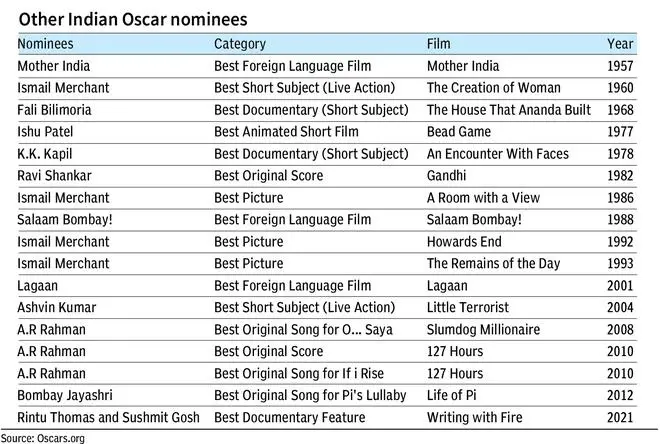
Task: Click the Bead Game film cell
Action: pos(459,132)
